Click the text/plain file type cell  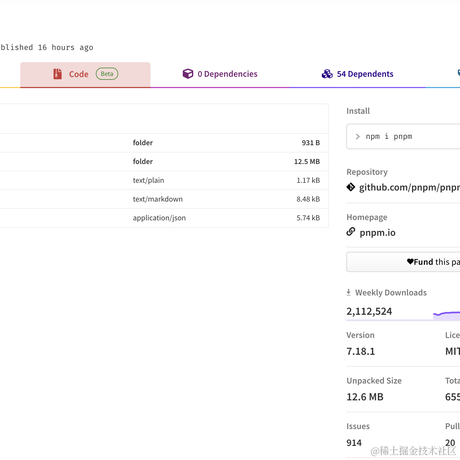(148, 180)
